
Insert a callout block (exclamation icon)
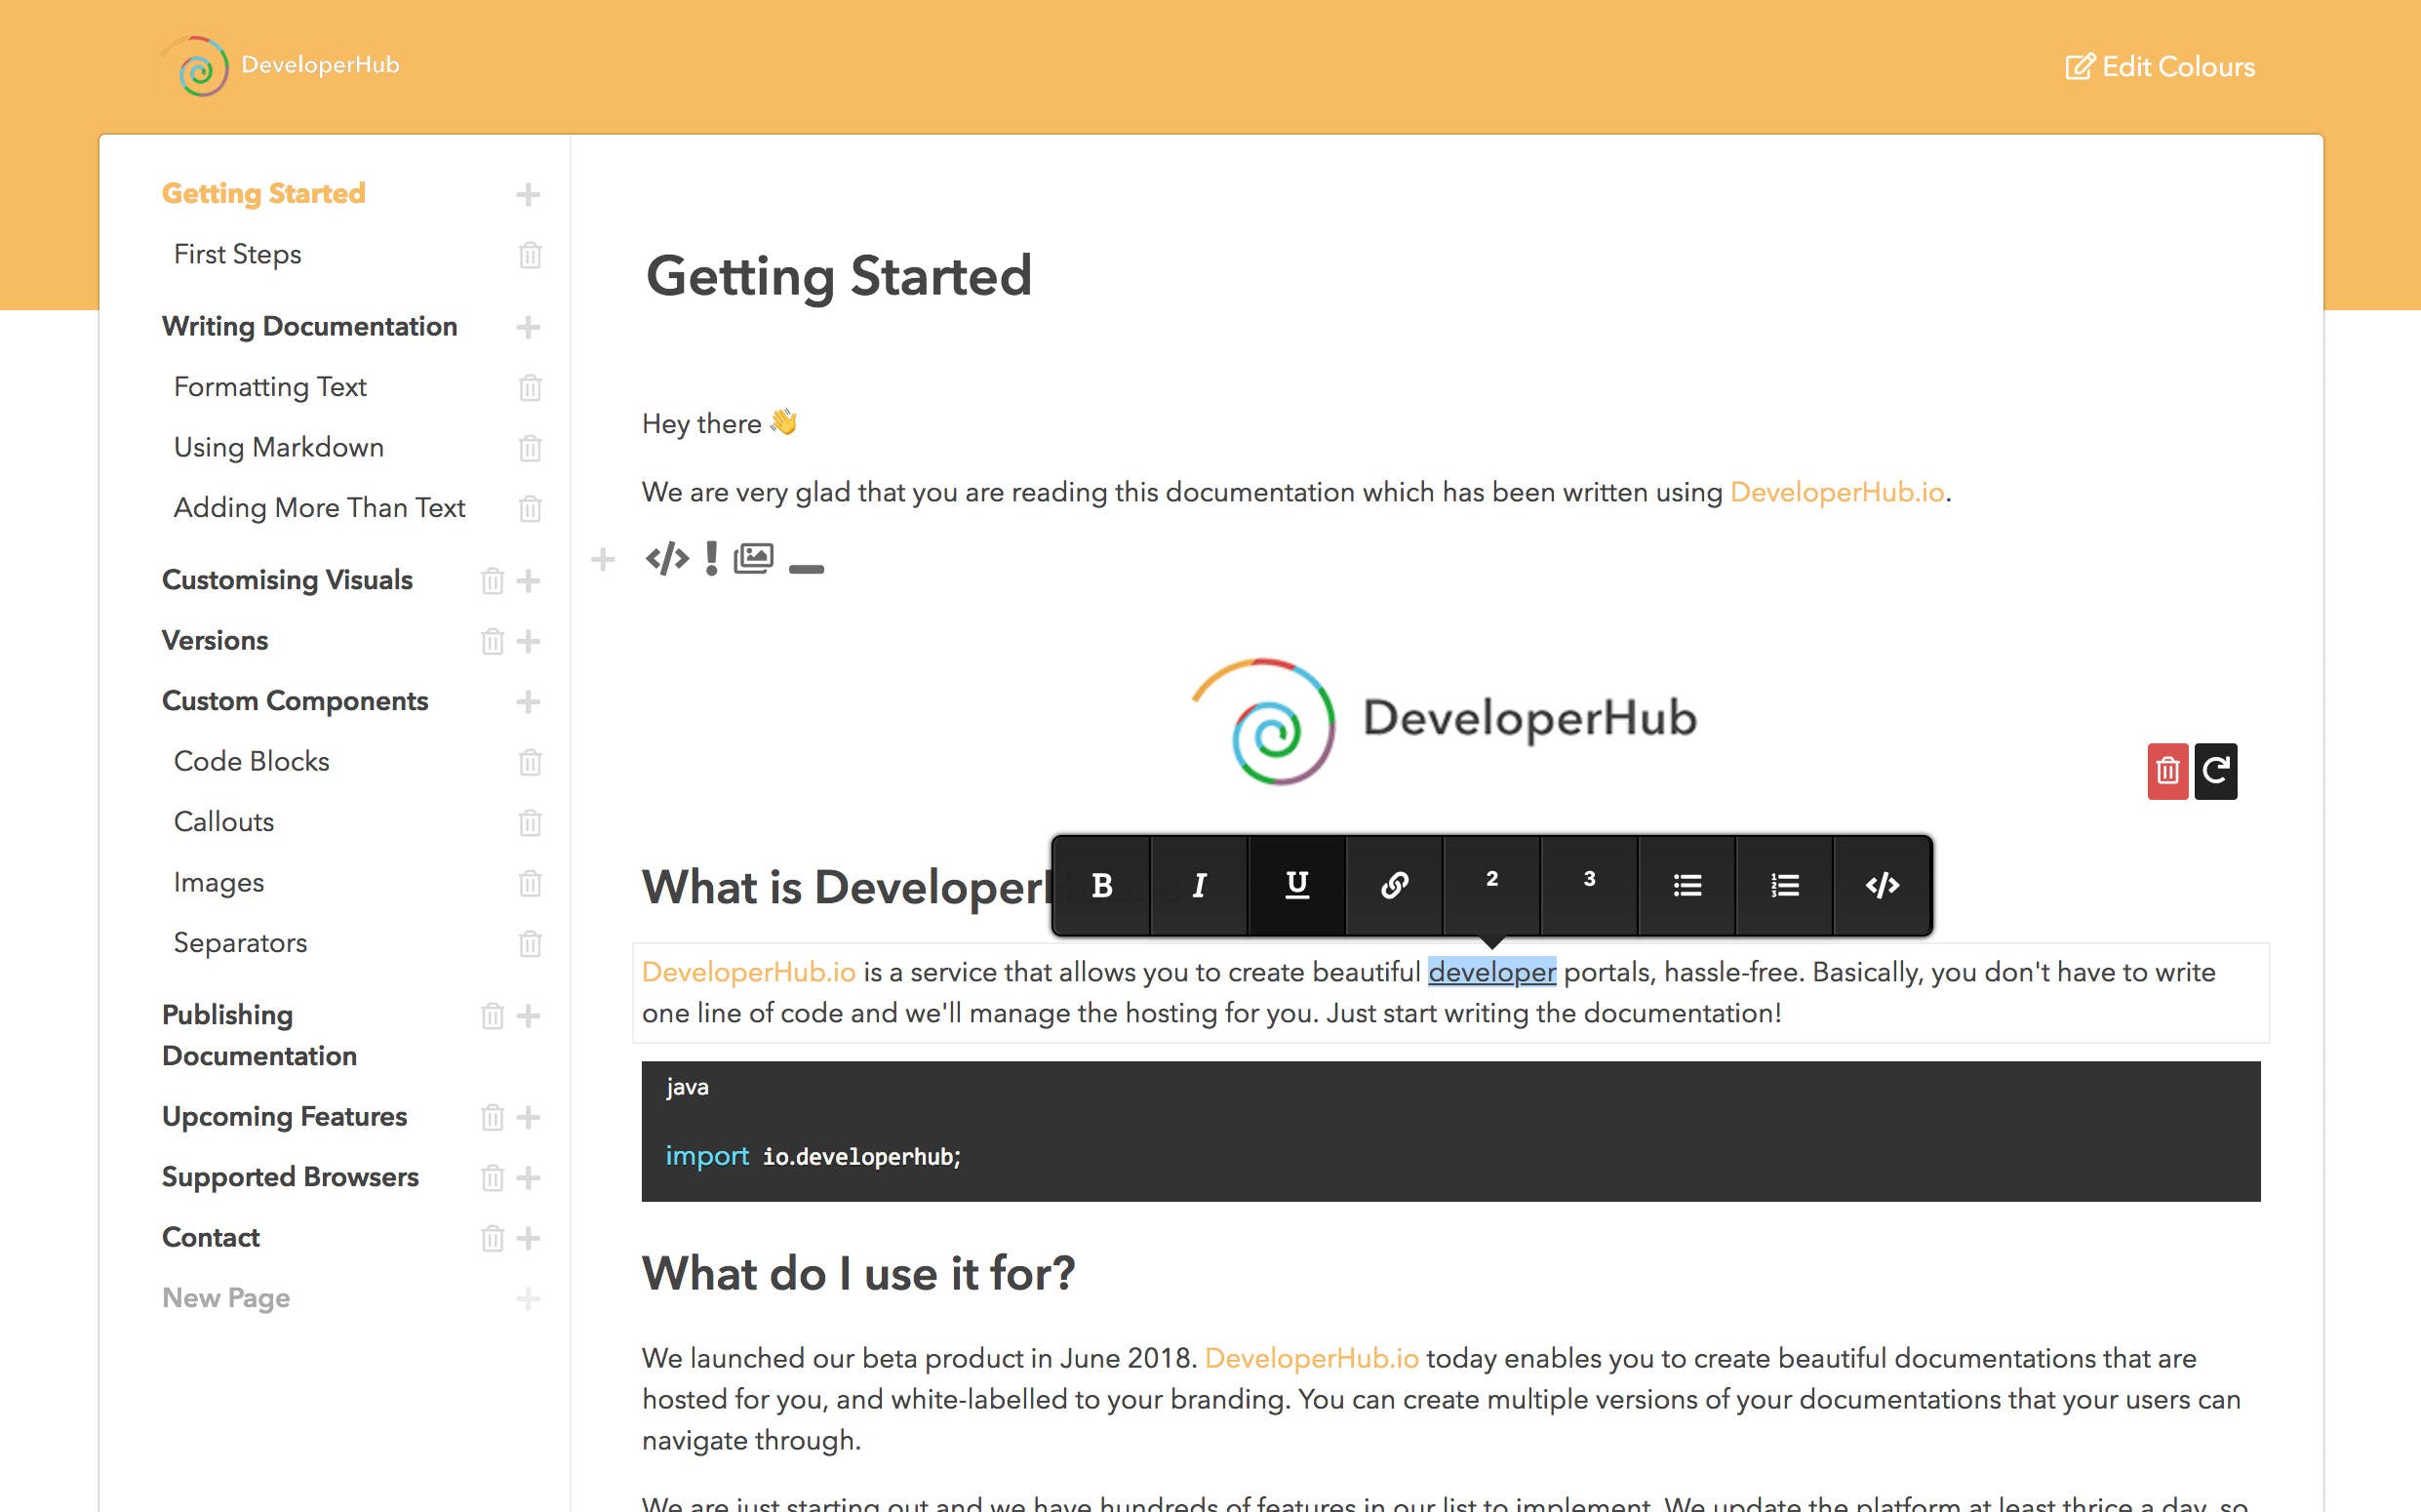pyautogui.click(x=711, y=558)
